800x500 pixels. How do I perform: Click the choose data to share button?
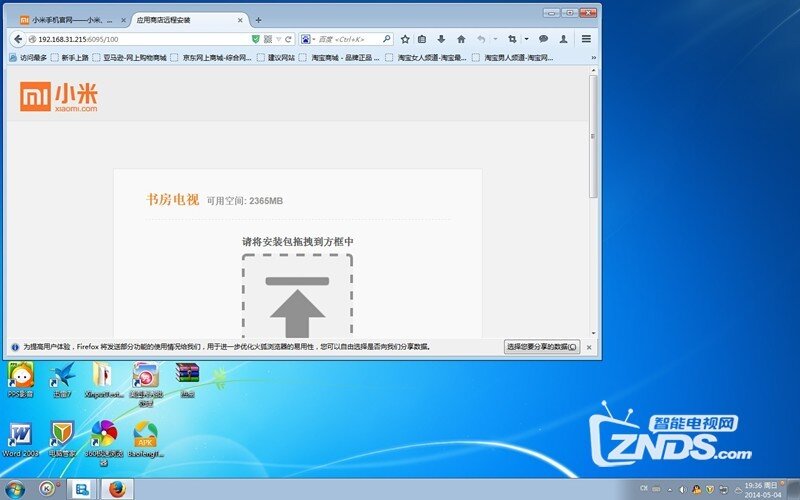pyautogui.click(x=542, y=347)
